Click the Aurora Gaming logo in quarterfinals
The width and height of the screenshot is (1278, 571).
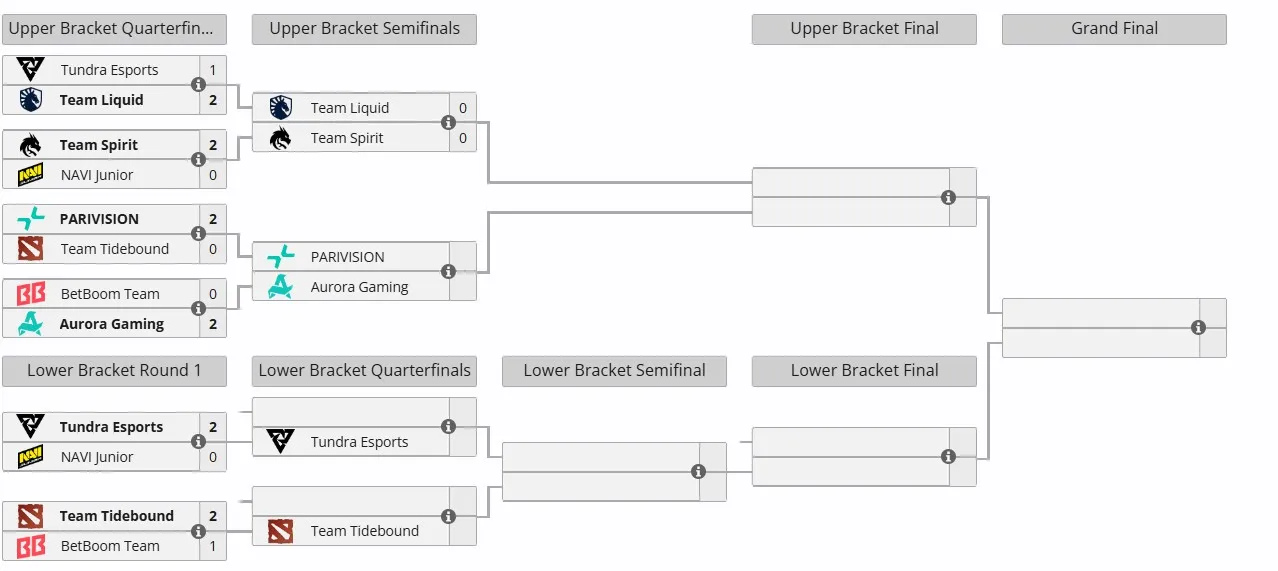point(31,323)
